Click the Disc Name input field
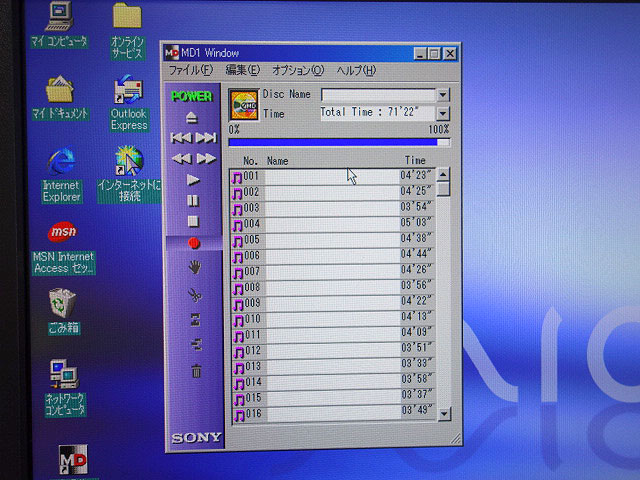640x480 pixels. tap(378, 95)
